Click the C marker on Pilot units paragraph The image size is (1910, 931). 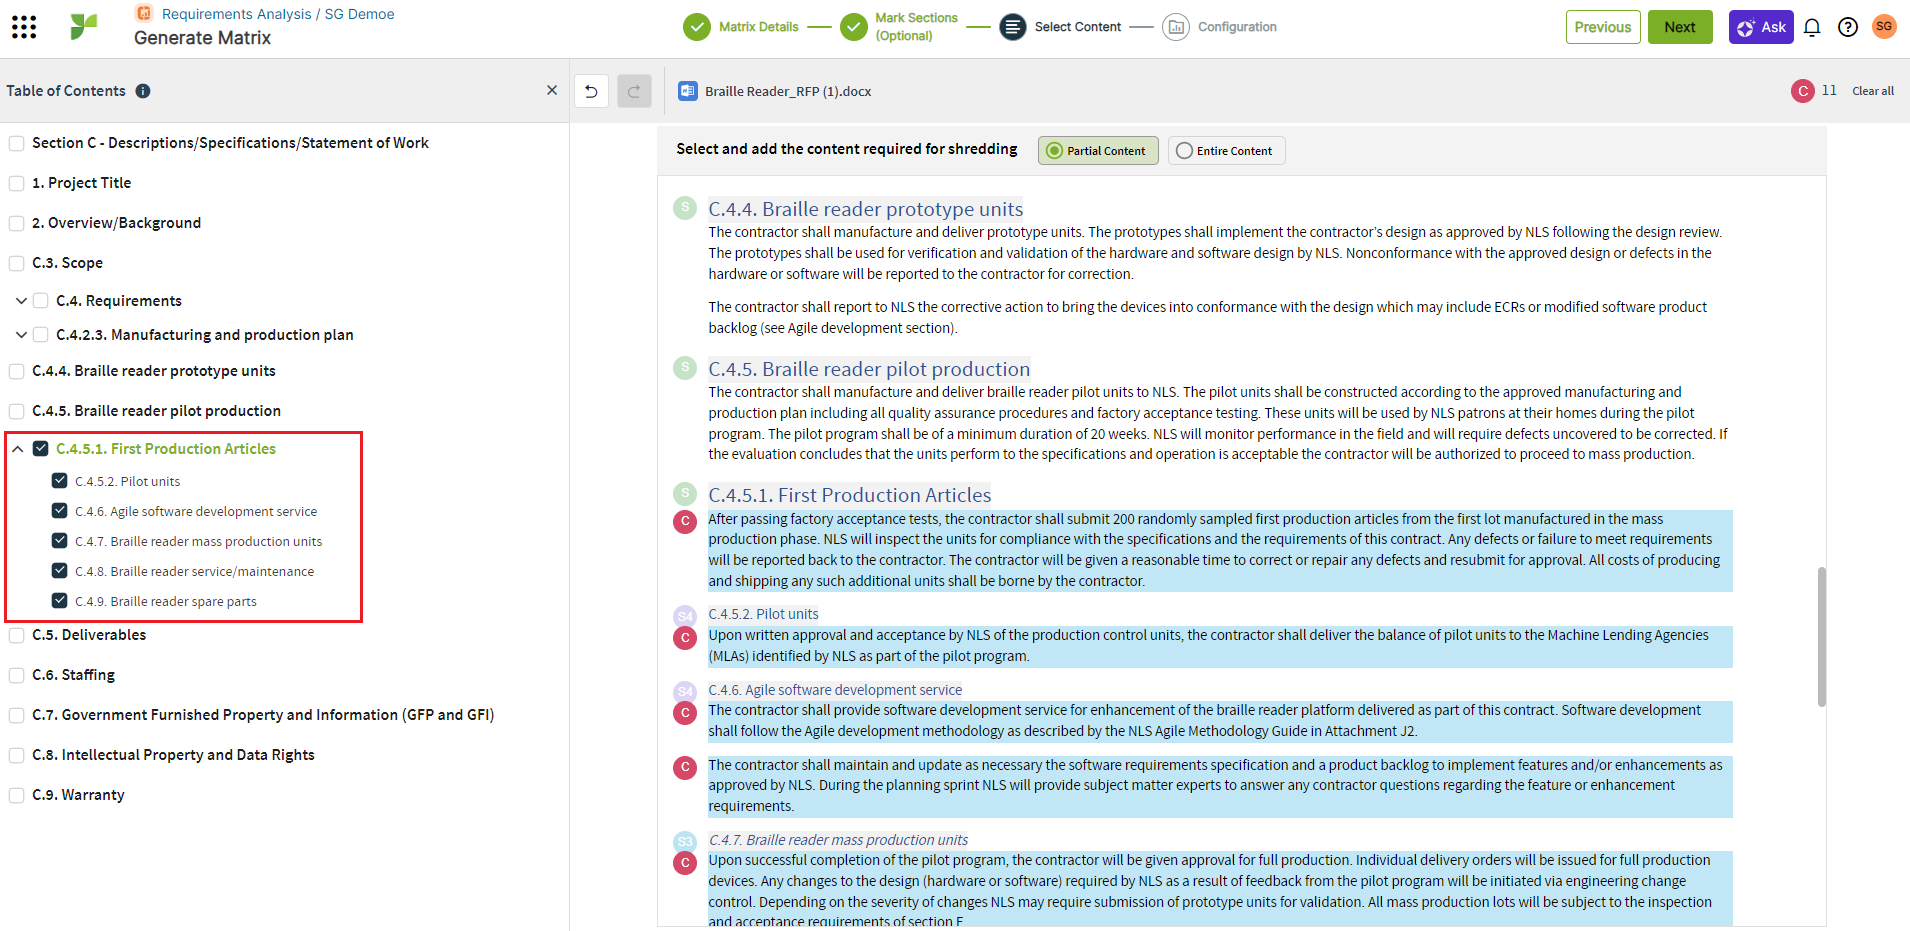[685, 637]
